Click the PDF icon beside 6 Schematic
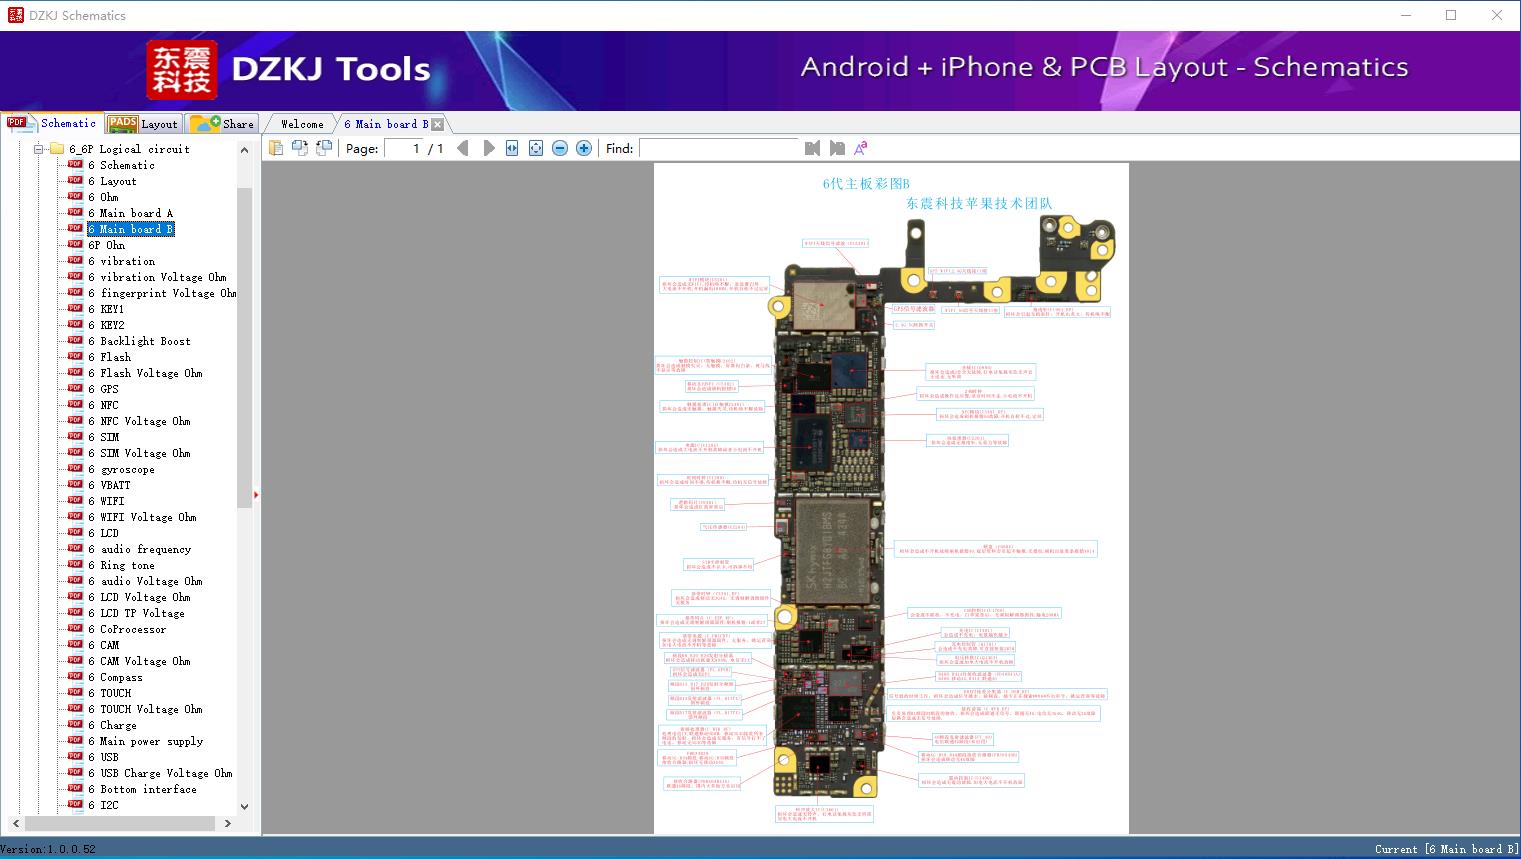Screen dimensions: 1521x859 click(75, 165)
